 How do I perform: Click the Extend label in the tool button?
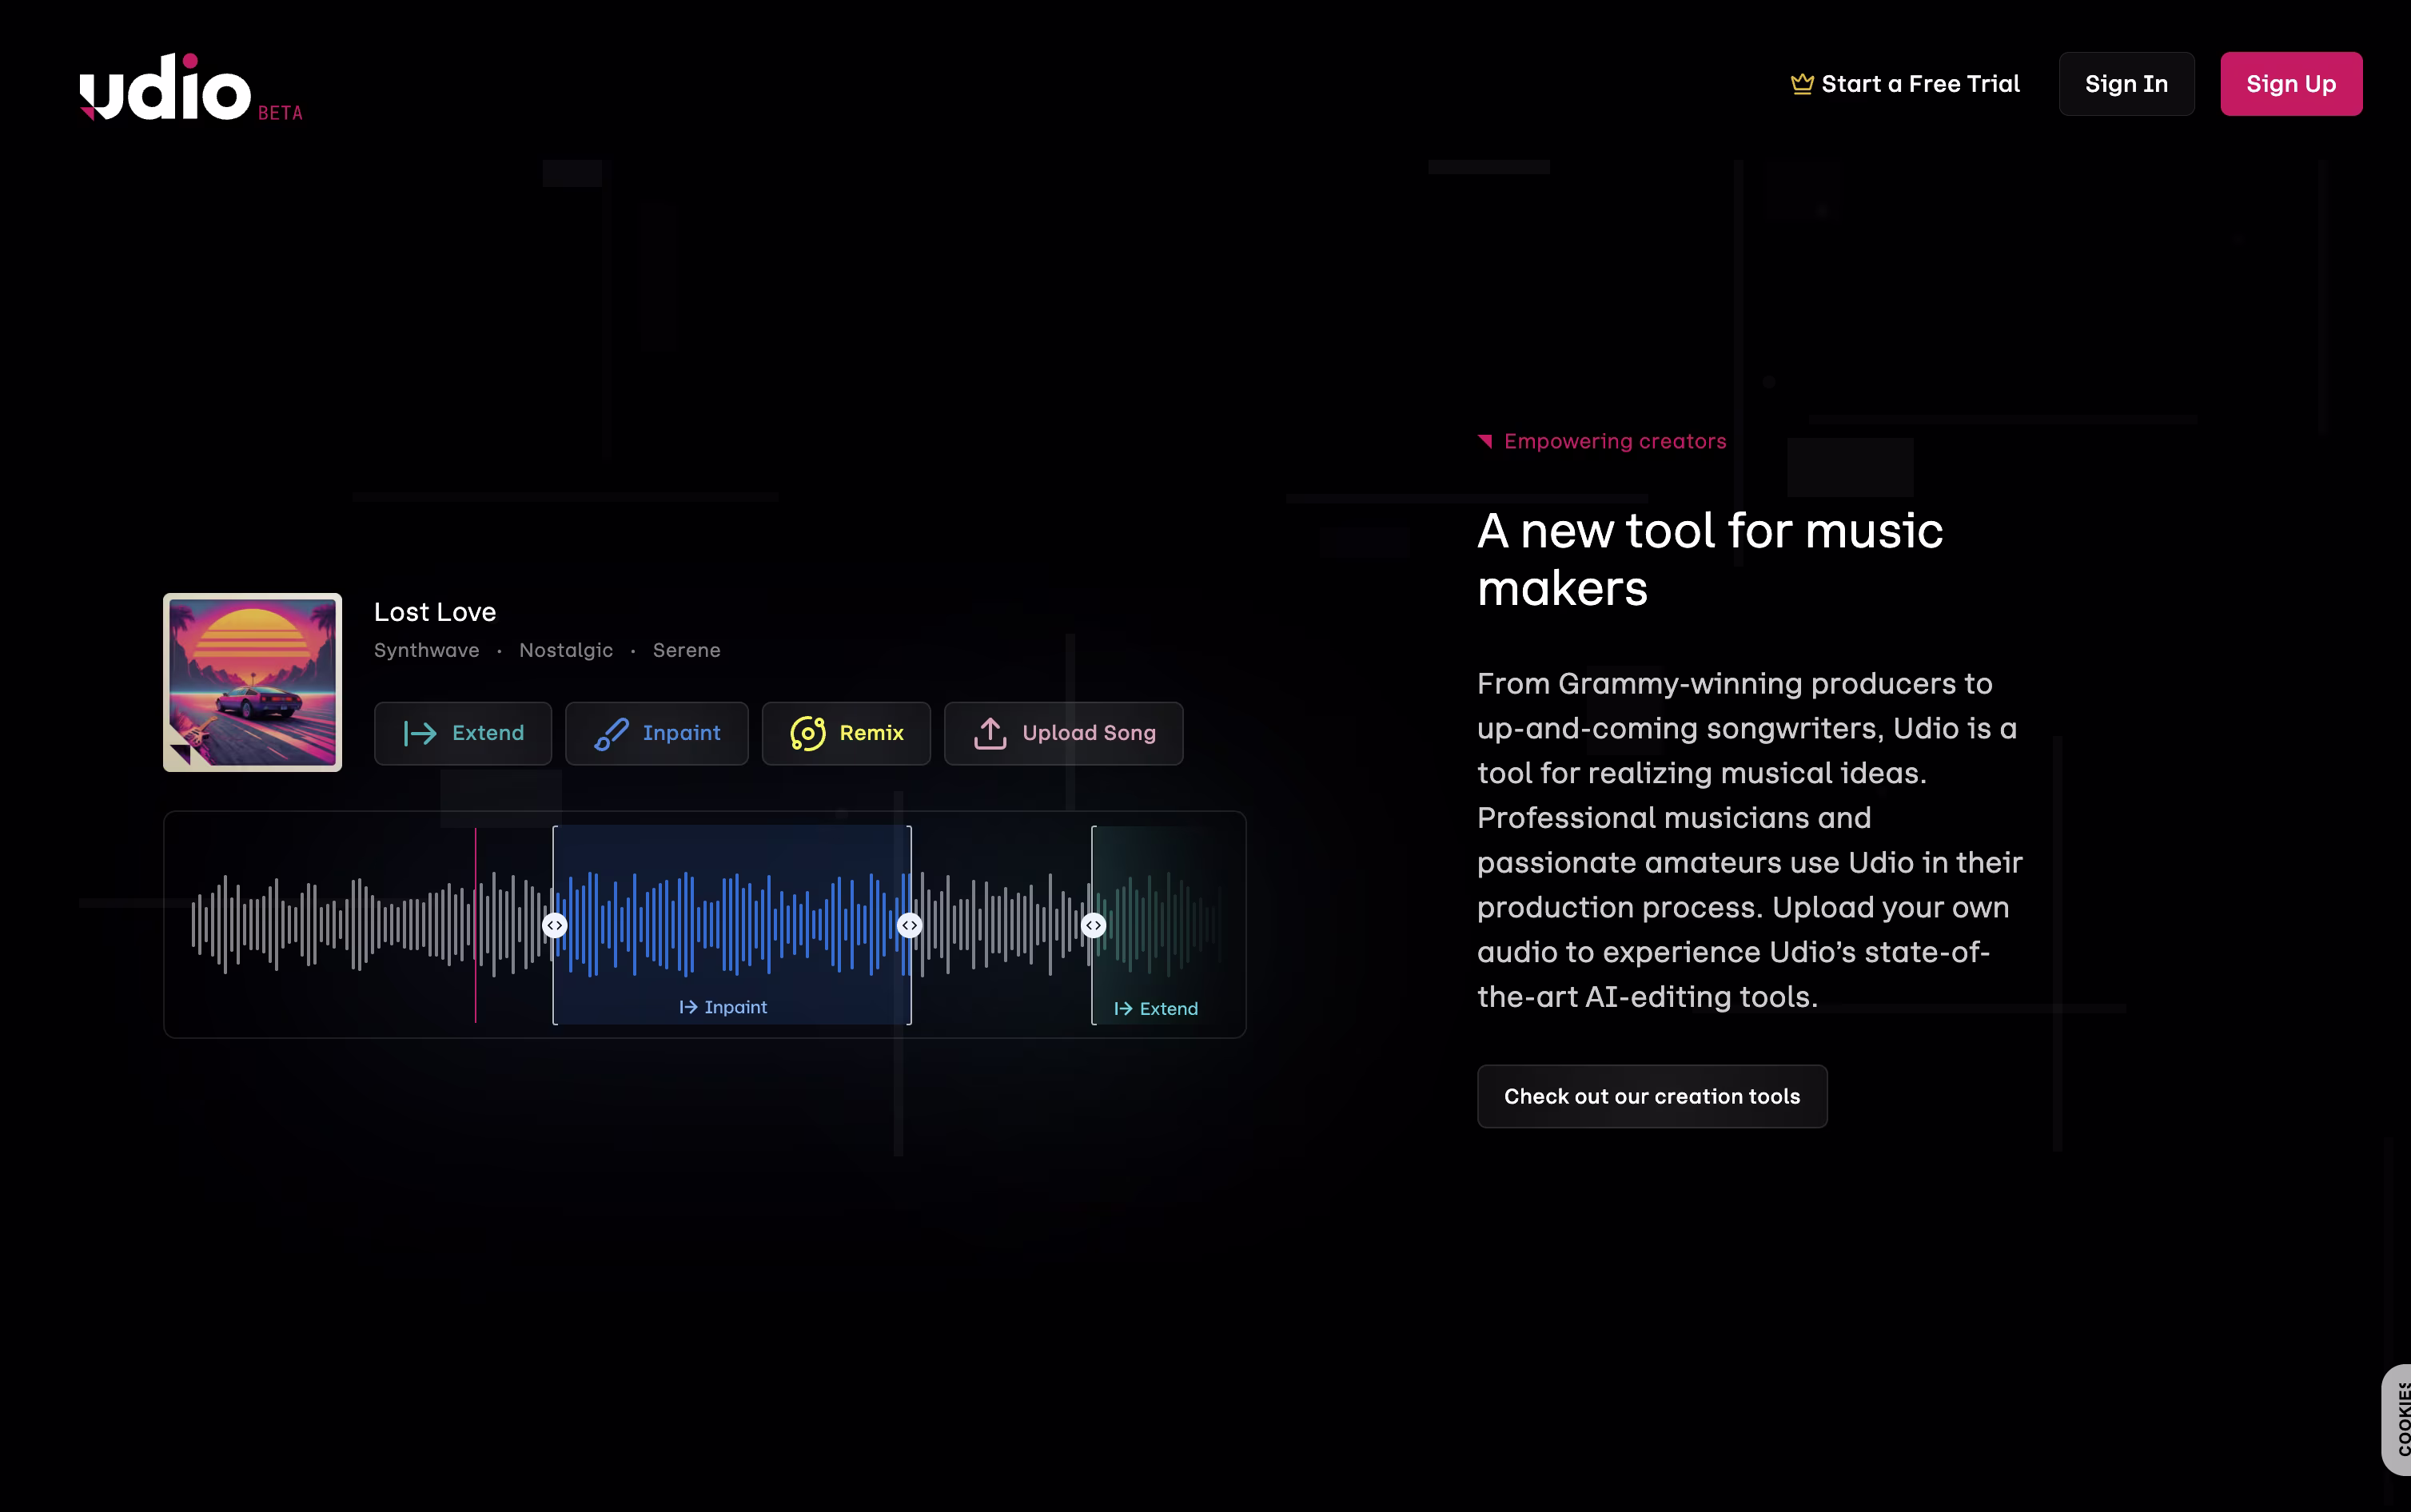pos(488,733)
